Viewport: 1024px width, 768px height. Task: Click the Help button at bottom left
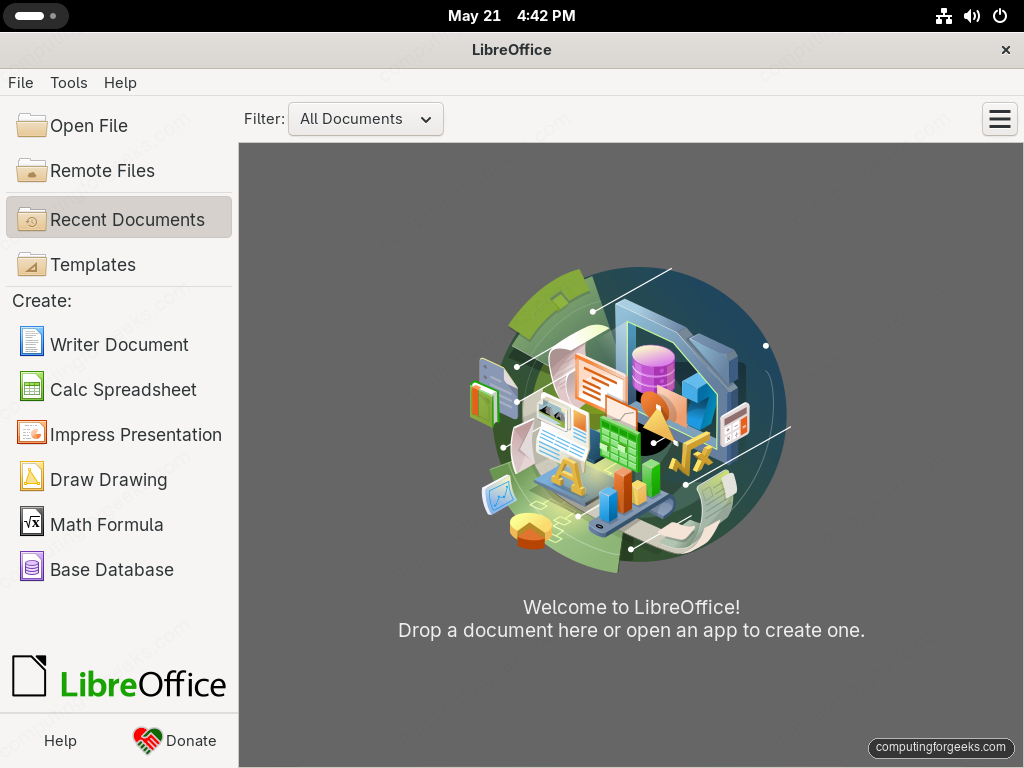pos(60,741)
